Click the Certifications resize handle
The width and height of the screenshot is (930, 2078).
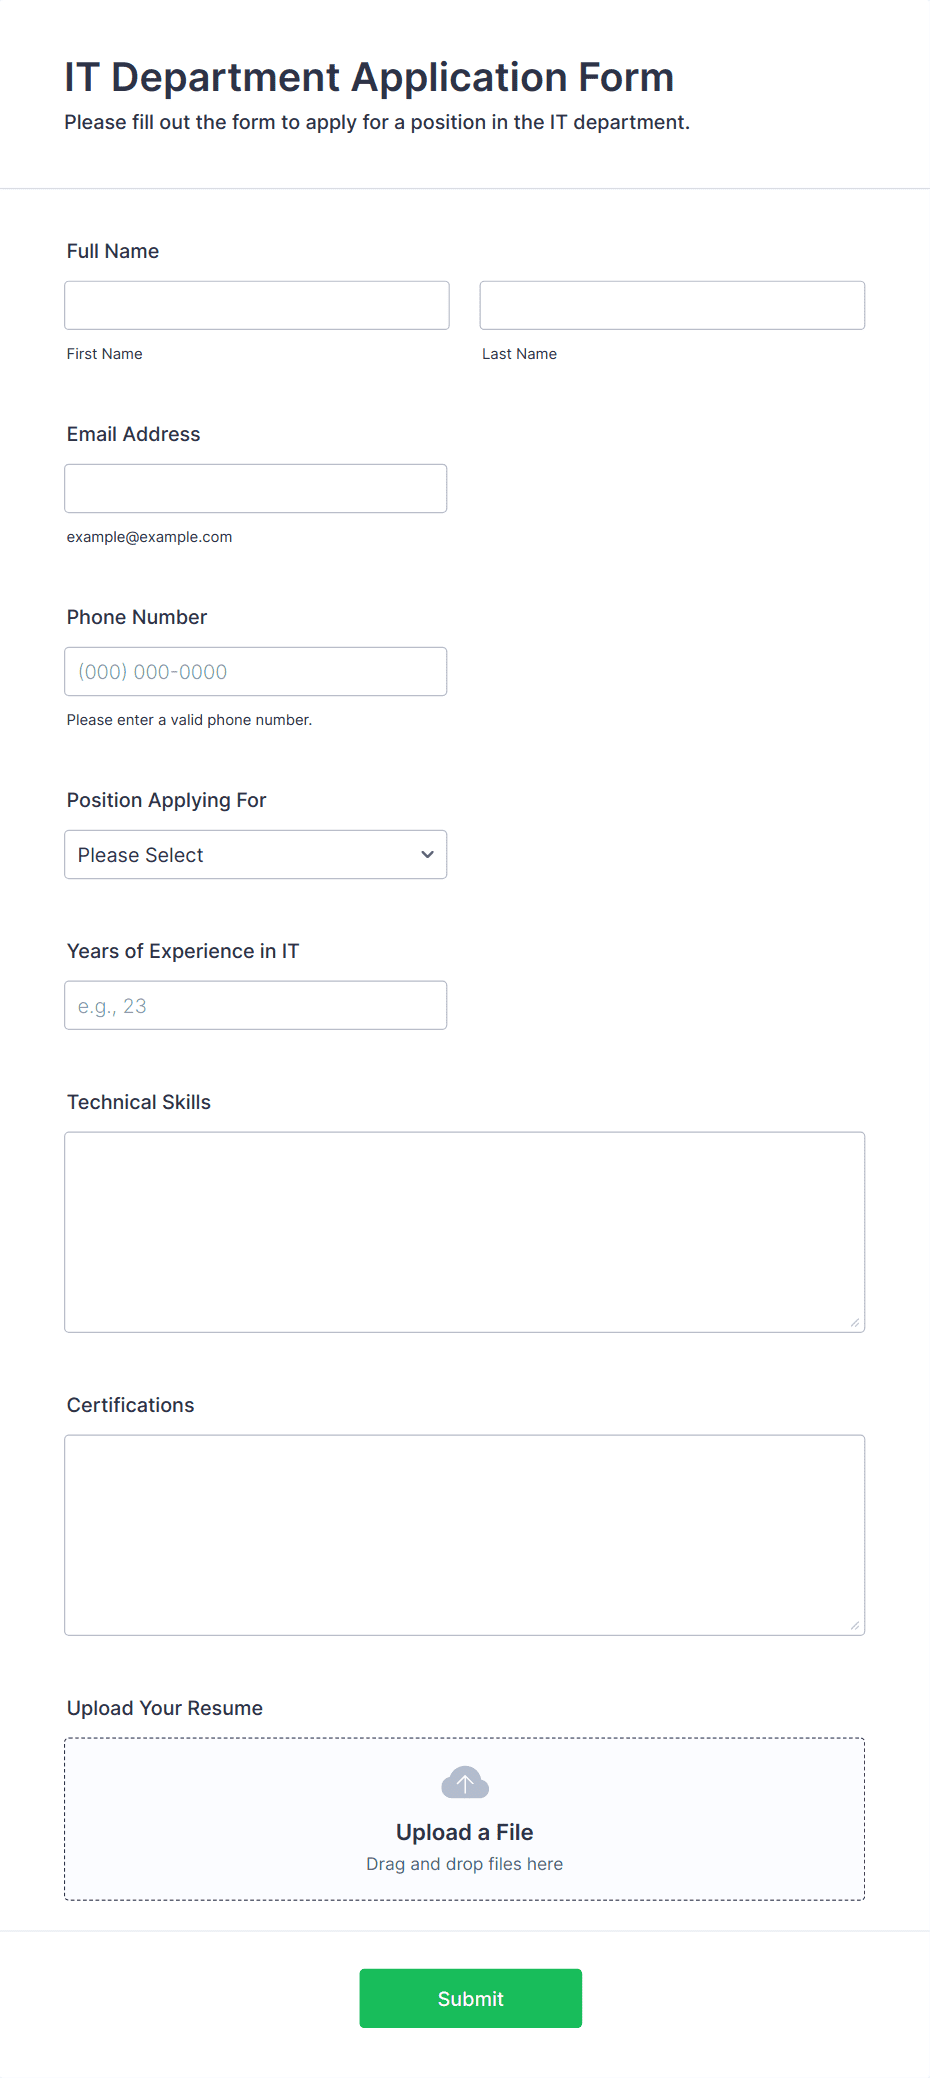855,1626
